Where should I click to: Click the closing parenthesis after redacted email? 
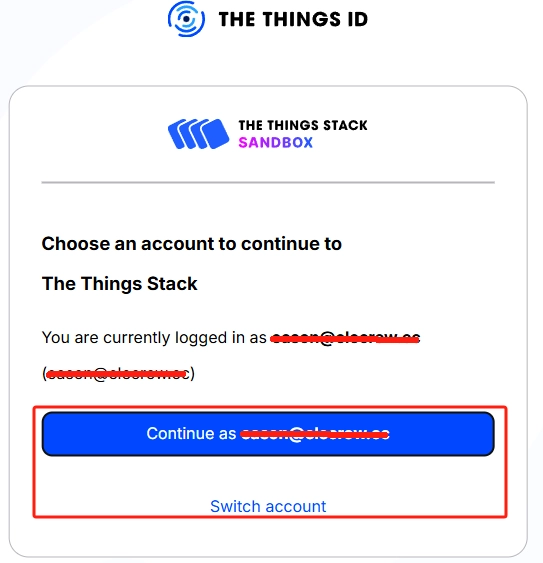(192, 374)
